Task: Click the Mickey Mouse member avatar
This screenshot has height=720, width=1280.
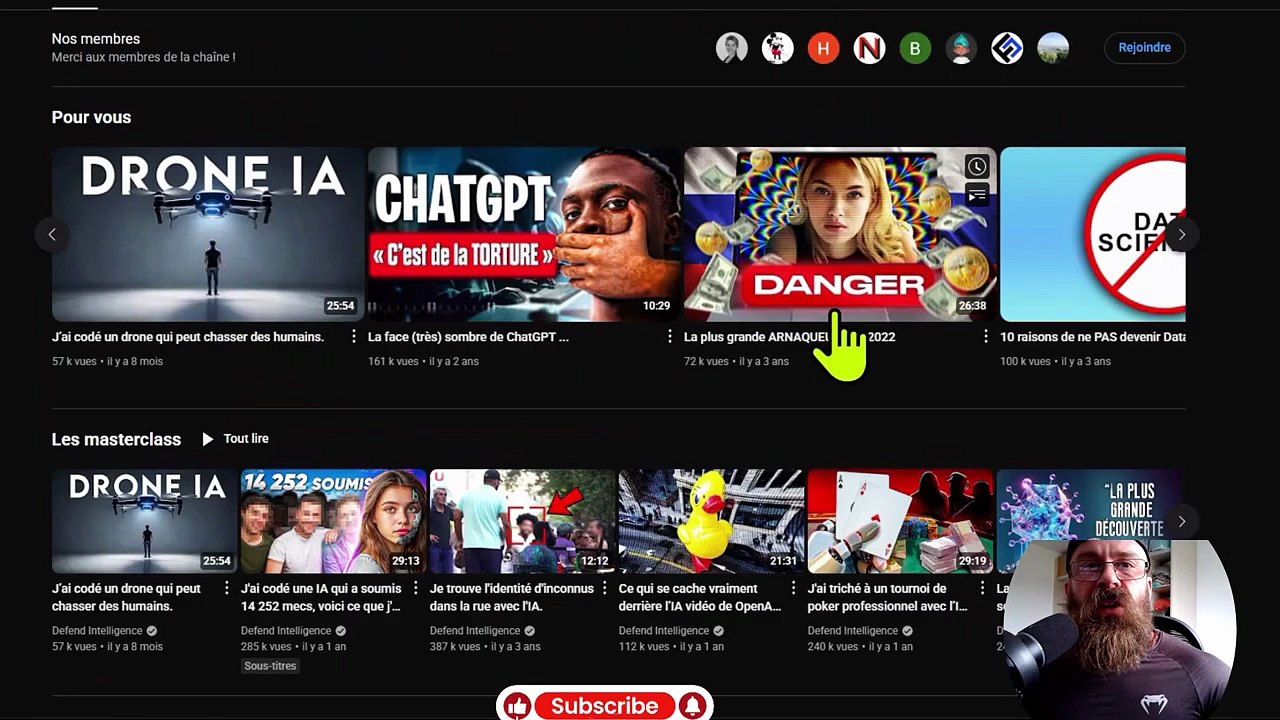Action: [778, 48]
